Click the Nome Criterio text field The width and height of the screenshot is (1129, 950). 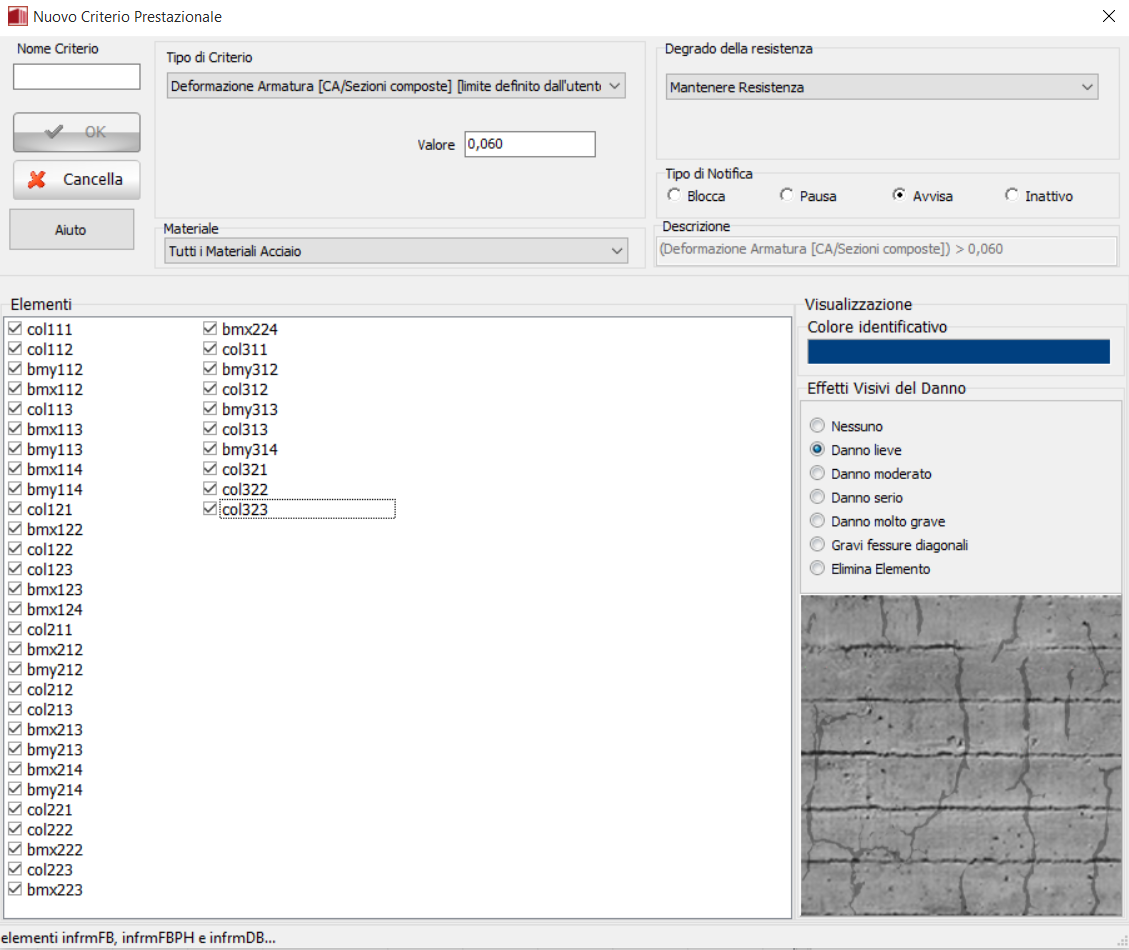[x=77, y=77]
